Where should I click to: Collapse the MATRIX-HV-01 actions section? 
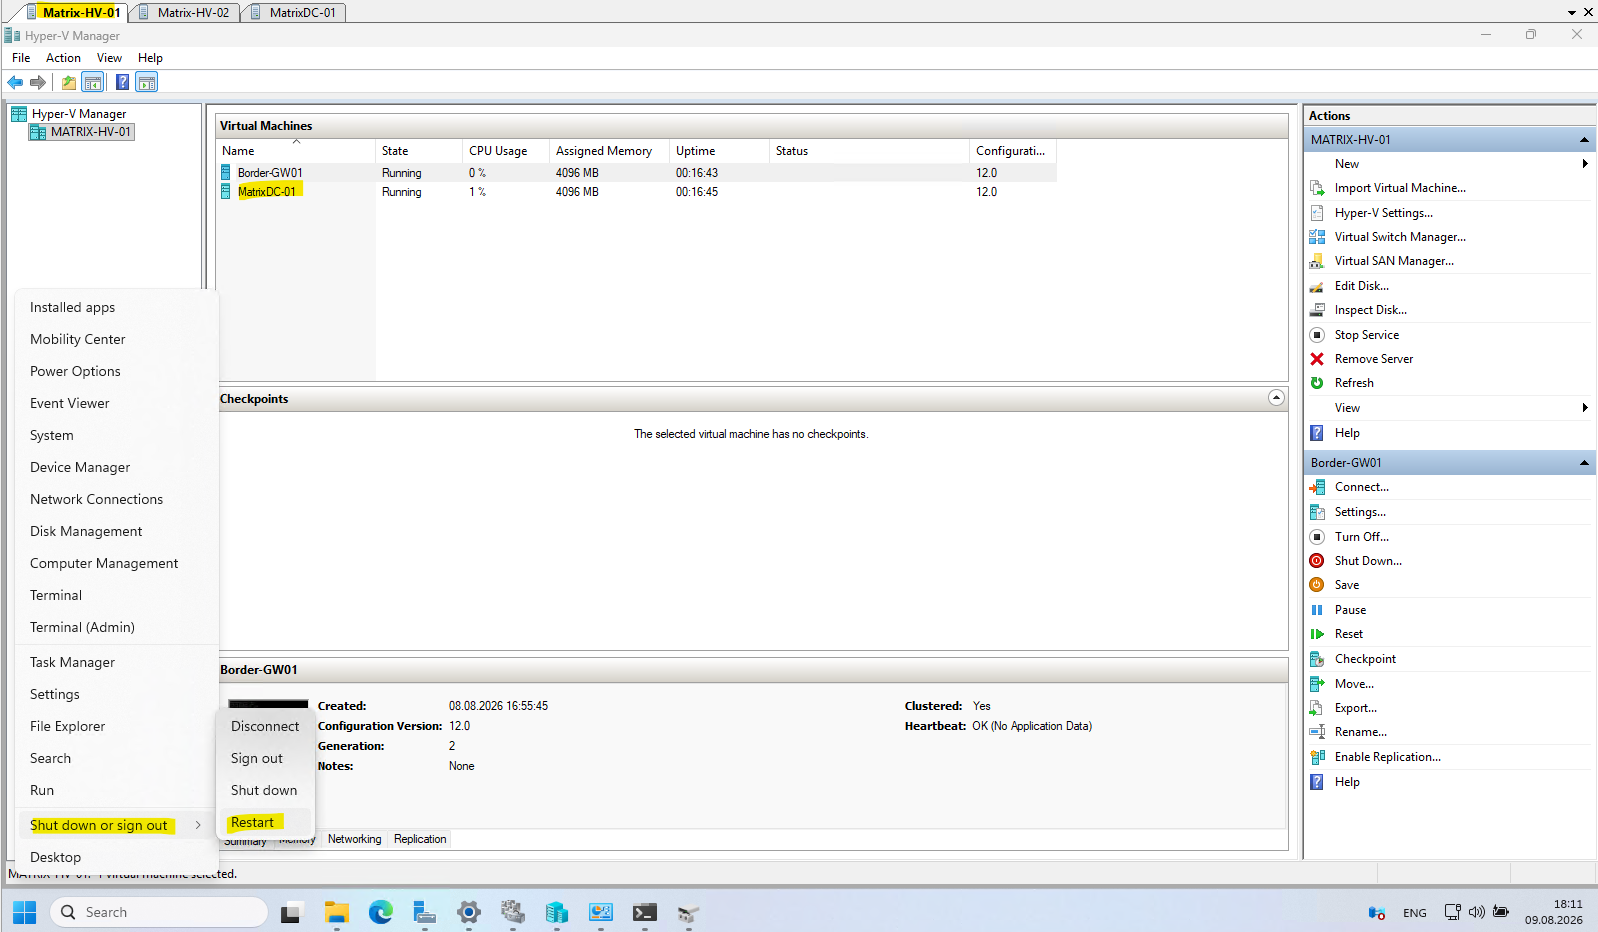pyautogui.click(x=1584, y=140)
